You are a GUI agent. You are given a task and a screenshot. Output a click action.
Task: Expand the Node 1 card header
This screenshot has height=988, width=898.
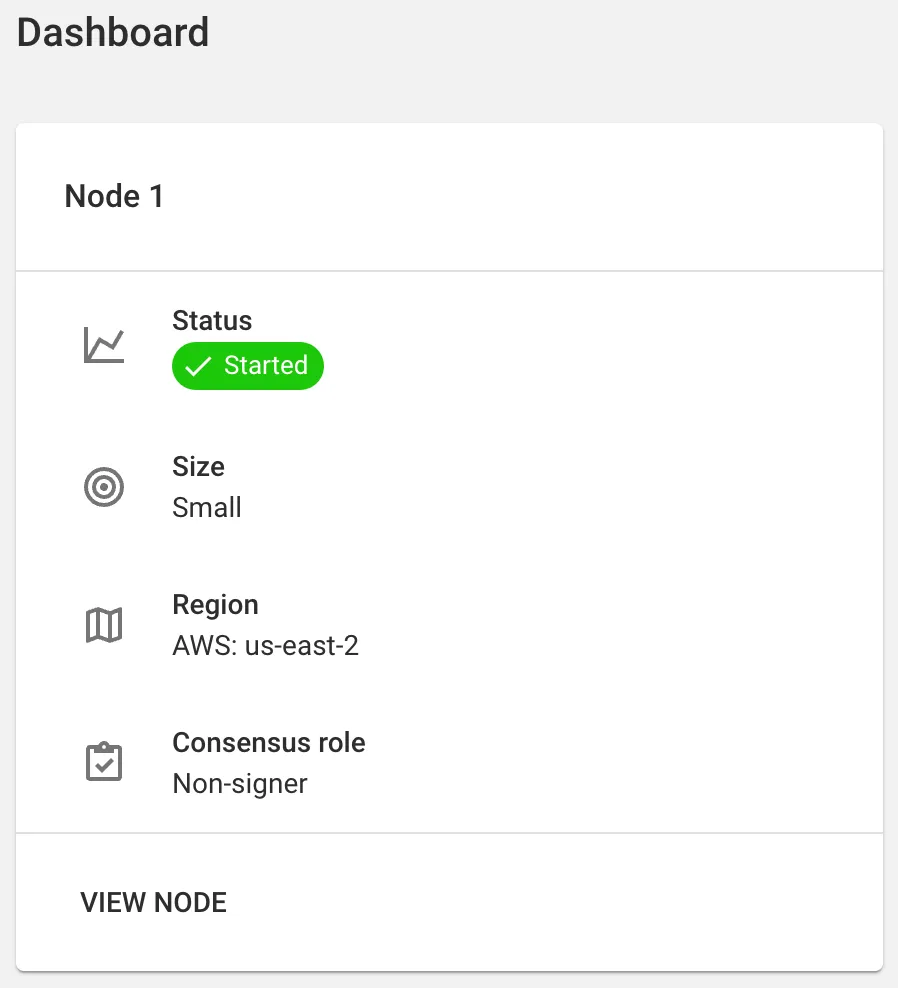114,196
